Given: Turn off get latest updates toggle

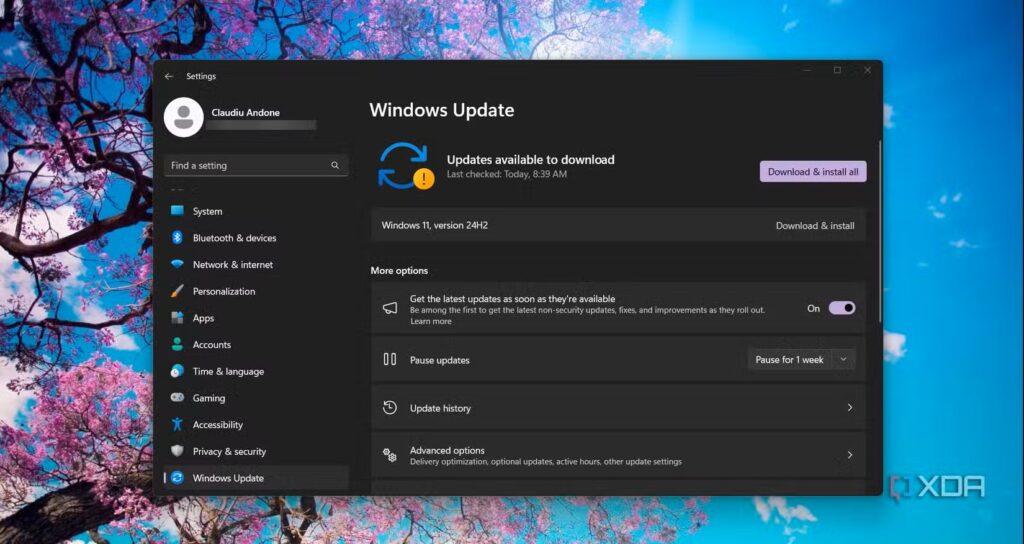Looking at the screenshot, I should coord(841,308).
